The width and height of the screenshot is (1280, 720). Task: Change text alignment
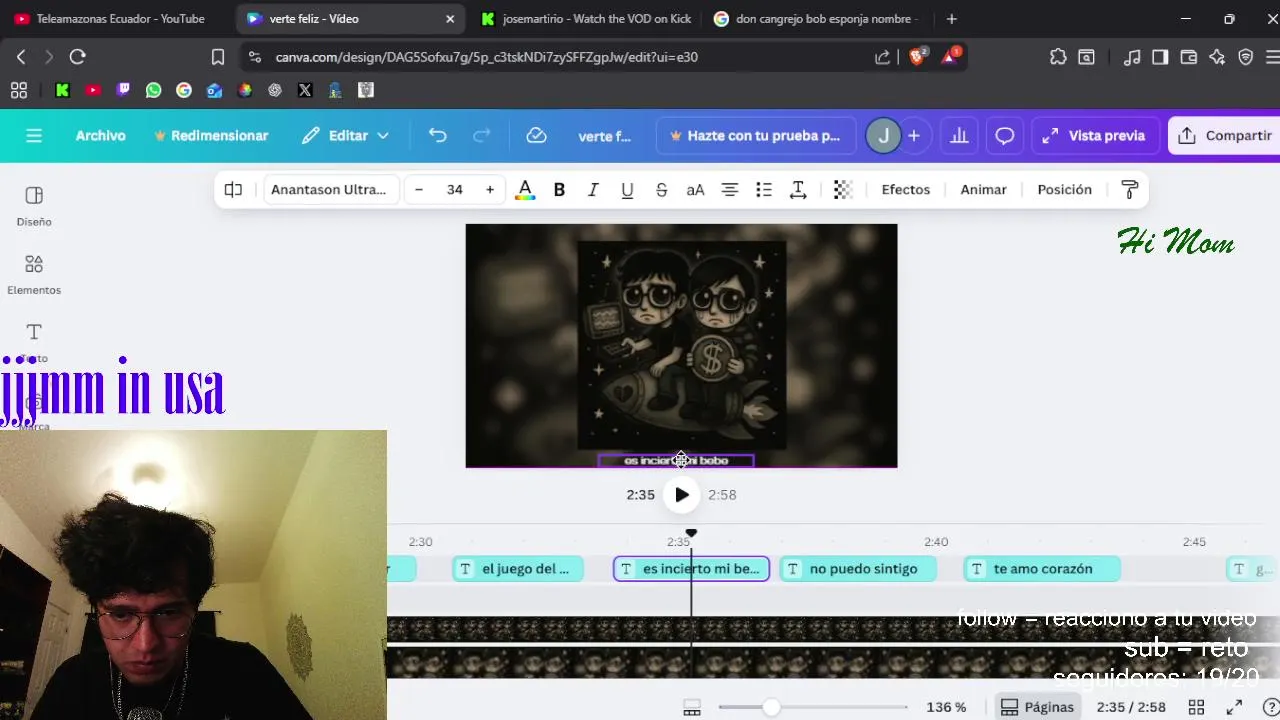(730, 189)
